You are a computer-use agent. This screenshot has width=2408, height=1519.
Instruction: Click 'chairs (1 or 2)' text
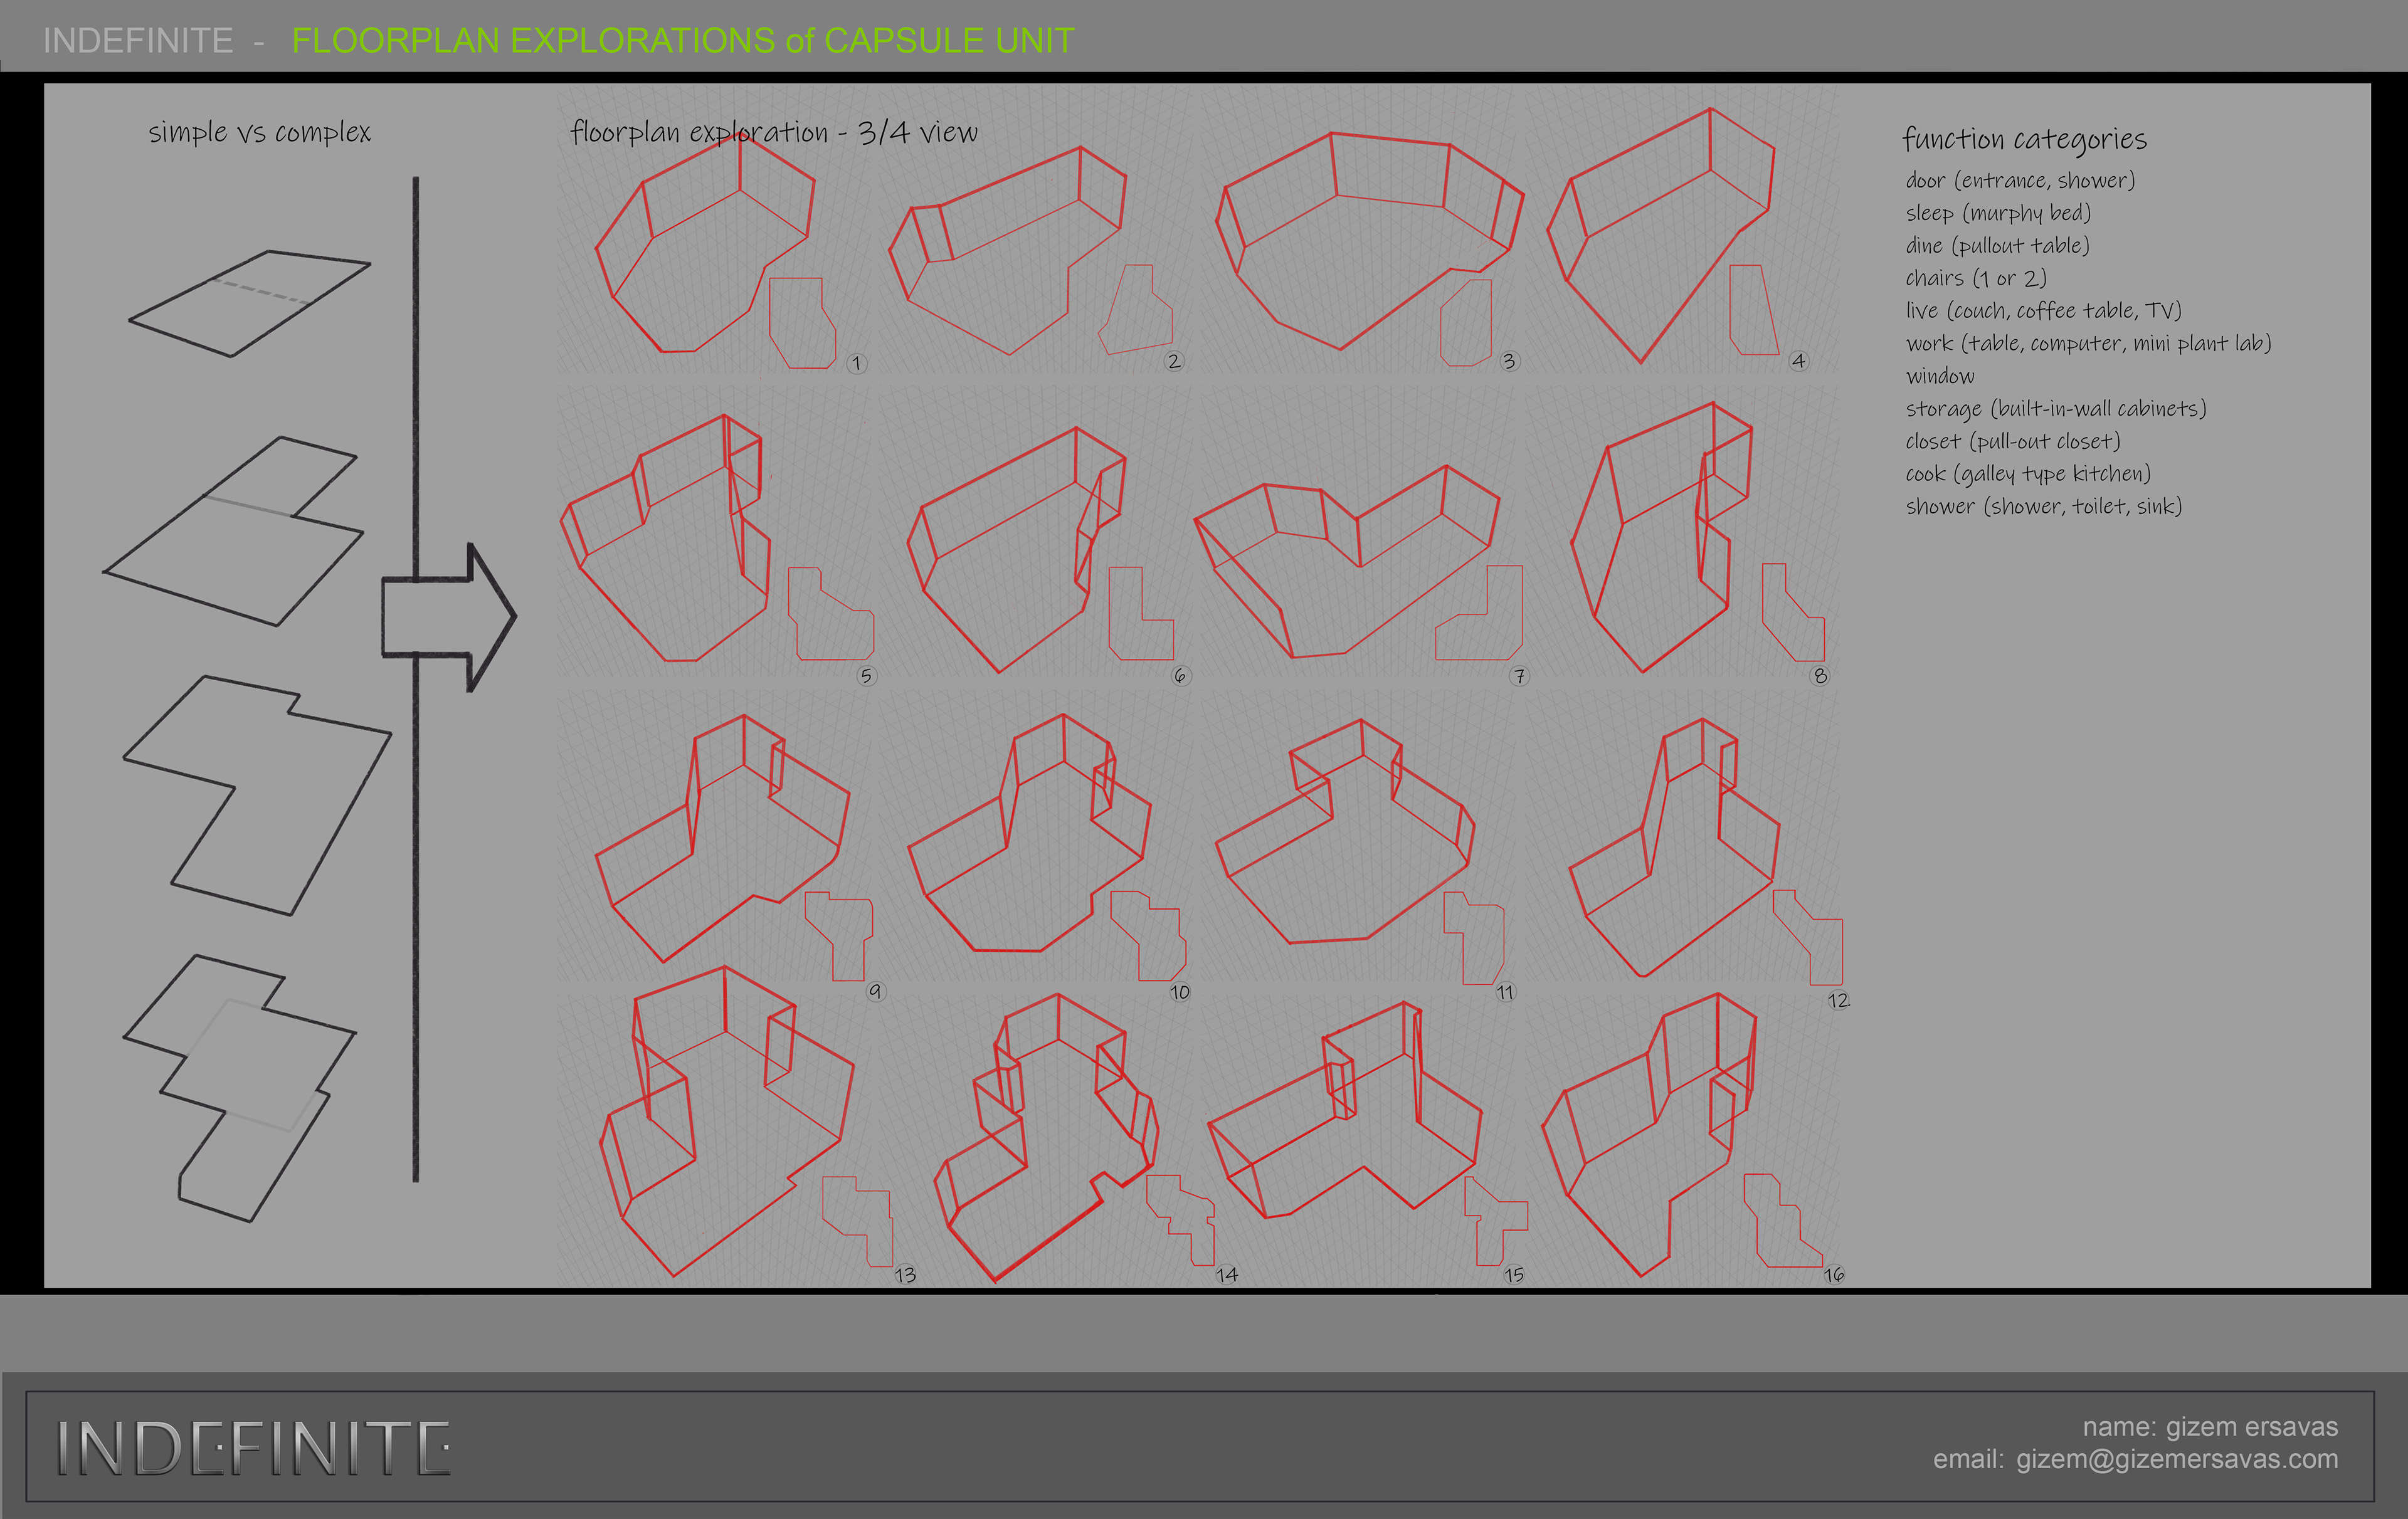(x=1976, y=278)
